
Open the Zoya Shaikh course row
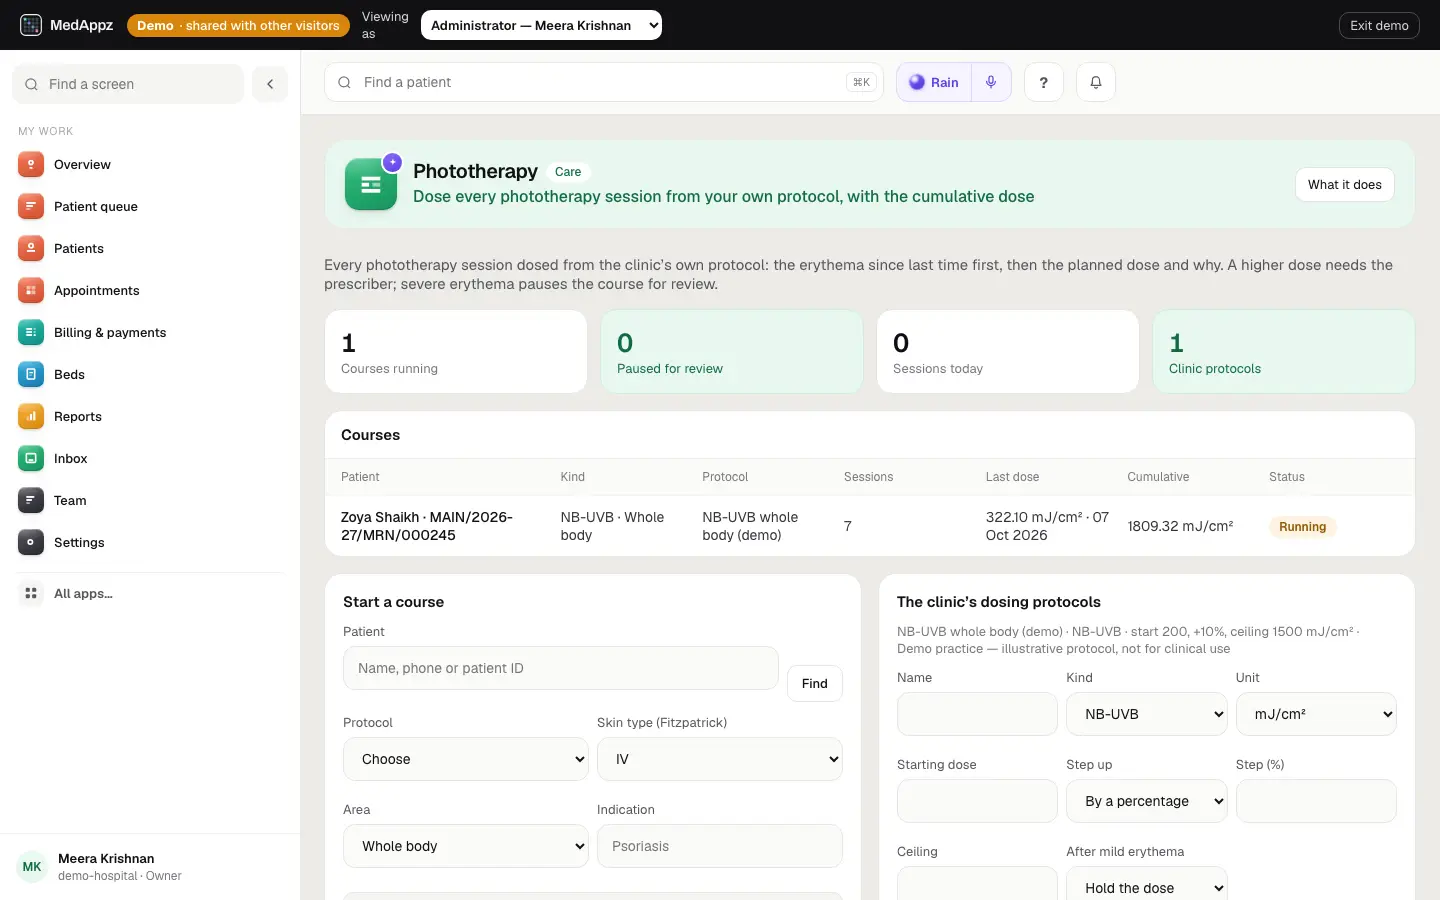(x=870, y=526)
